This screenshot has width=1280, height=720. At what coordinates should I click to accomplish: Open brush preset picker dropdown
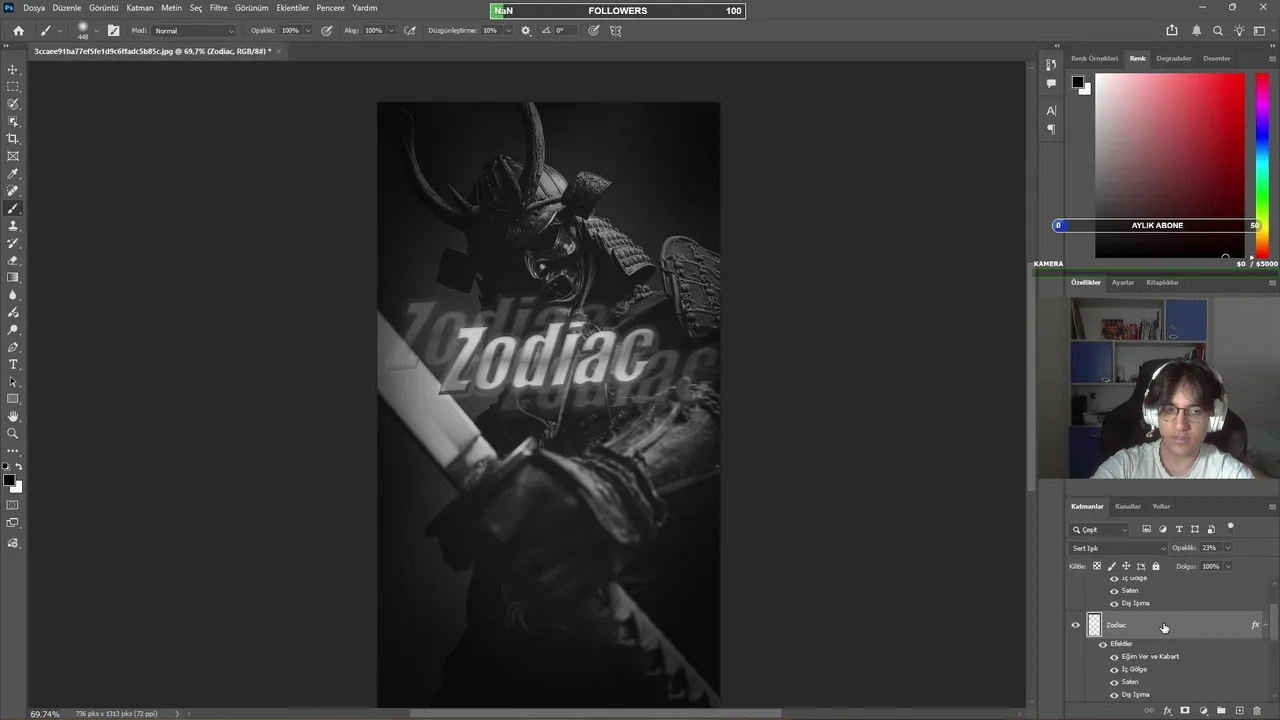96,31
